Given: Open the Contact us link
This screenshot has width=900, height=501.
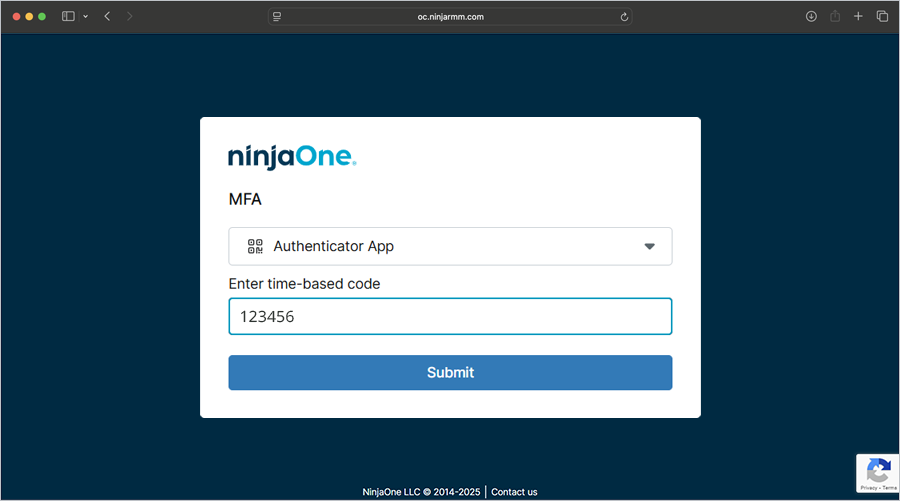Looking at the screenshot, I should (x=514, y=492).
